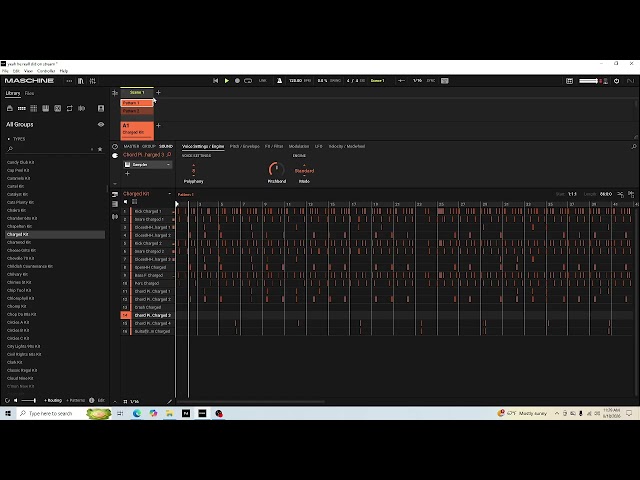Click the Library search field
Viewport: 640px width, 480px height.
[x=49, y=149]
